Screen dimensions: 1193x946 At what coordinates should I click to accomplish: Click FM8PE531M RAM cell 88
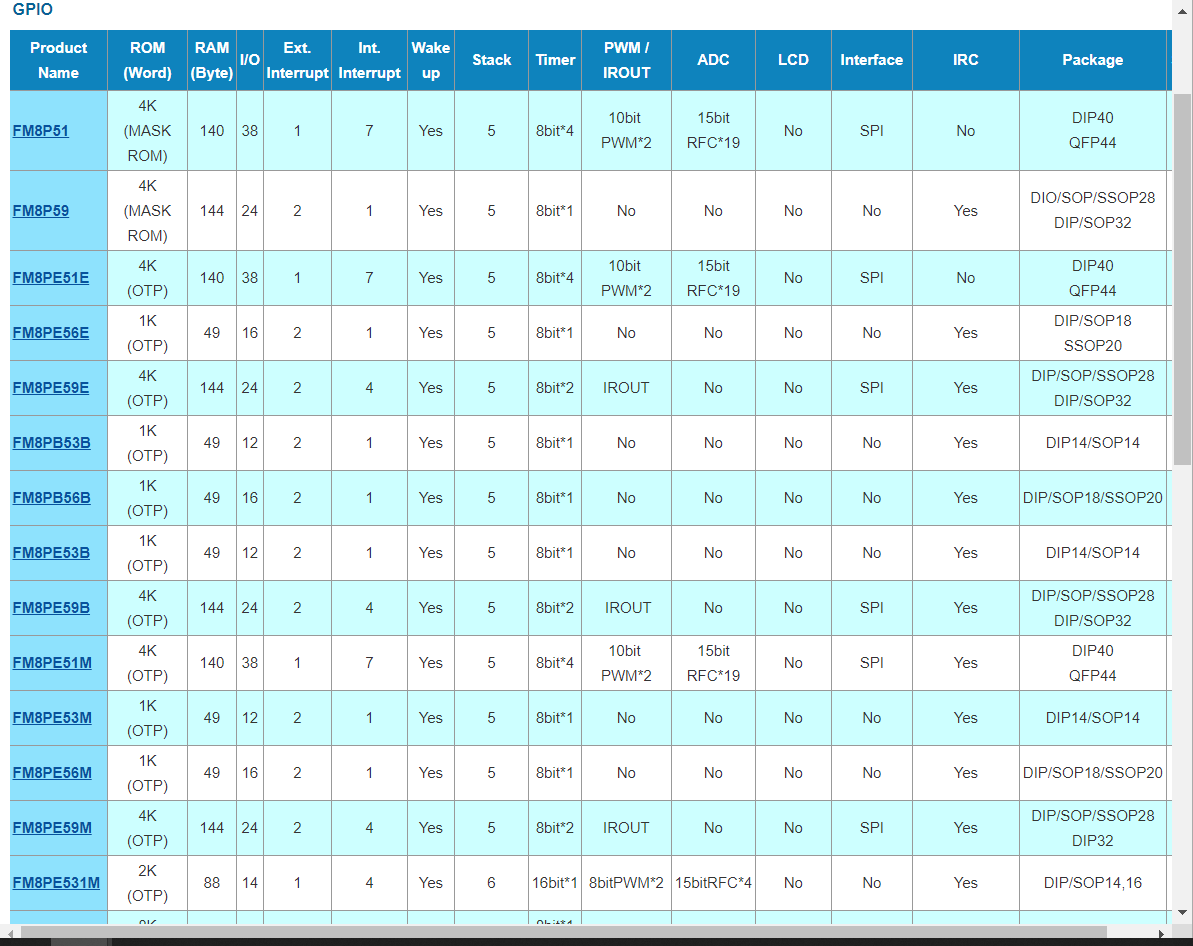point(212,883)
